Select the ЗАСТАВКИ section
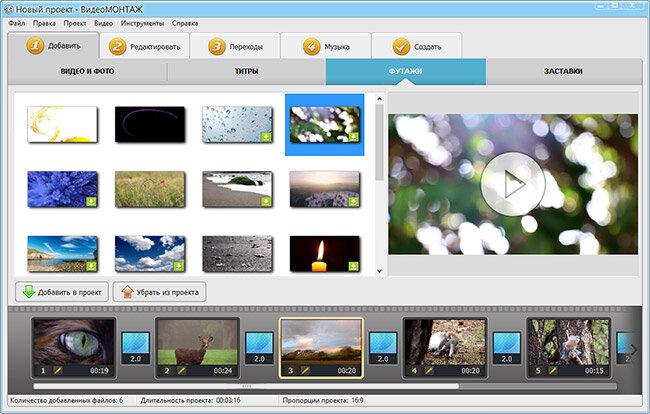The image size is (650, 414). pyautogui.click(x=563, y=71)
